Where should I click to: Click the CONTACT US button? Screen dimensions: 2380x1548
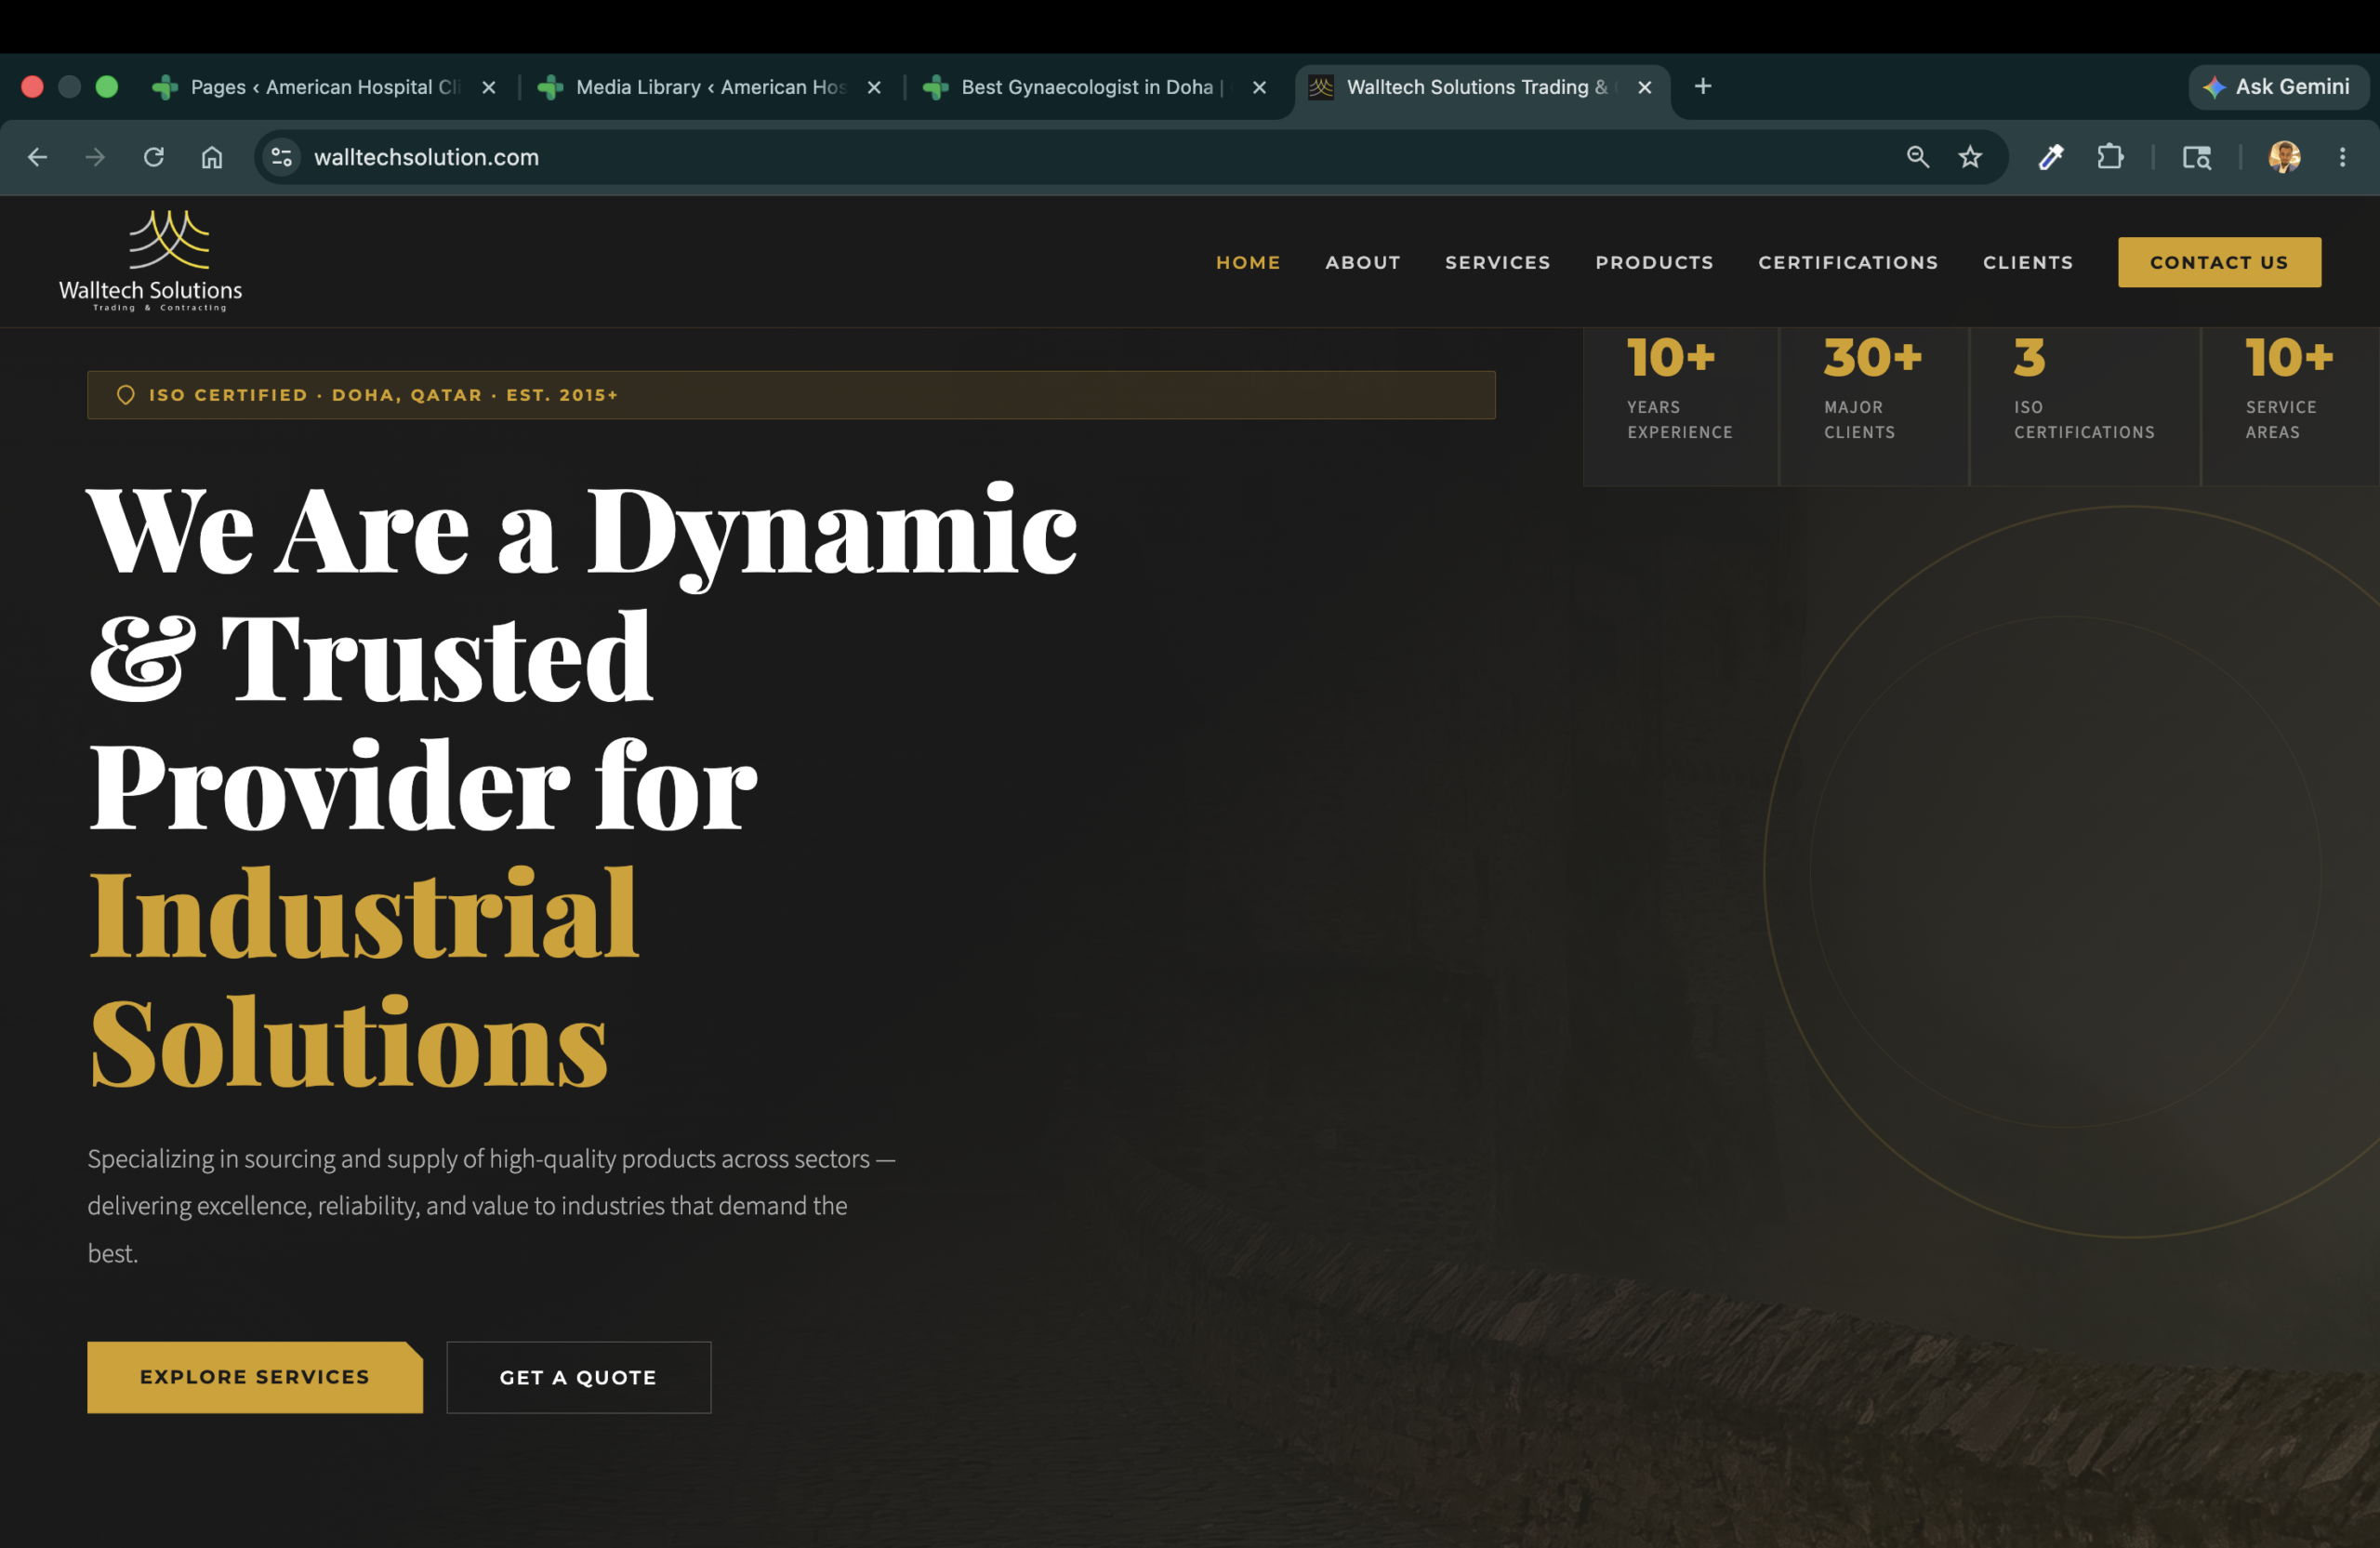click(x=2219, y=262)
